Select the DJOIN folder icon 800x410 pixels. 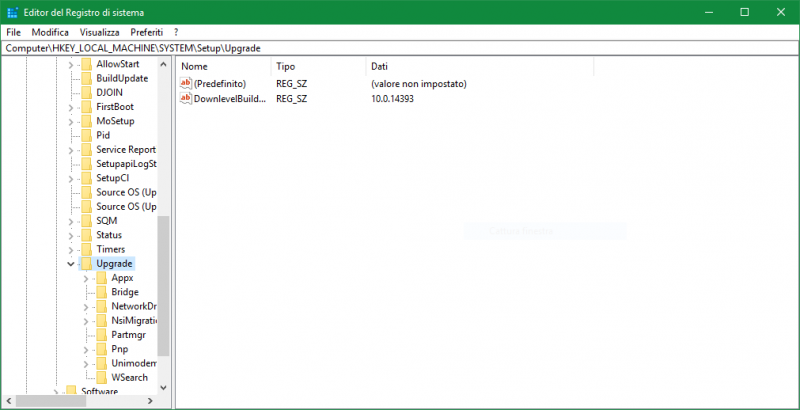tap(87, 93)
